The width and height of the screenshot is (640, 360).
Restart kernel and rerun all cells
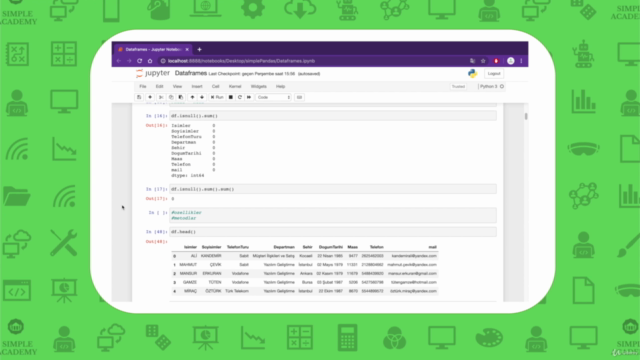point(249,97)
